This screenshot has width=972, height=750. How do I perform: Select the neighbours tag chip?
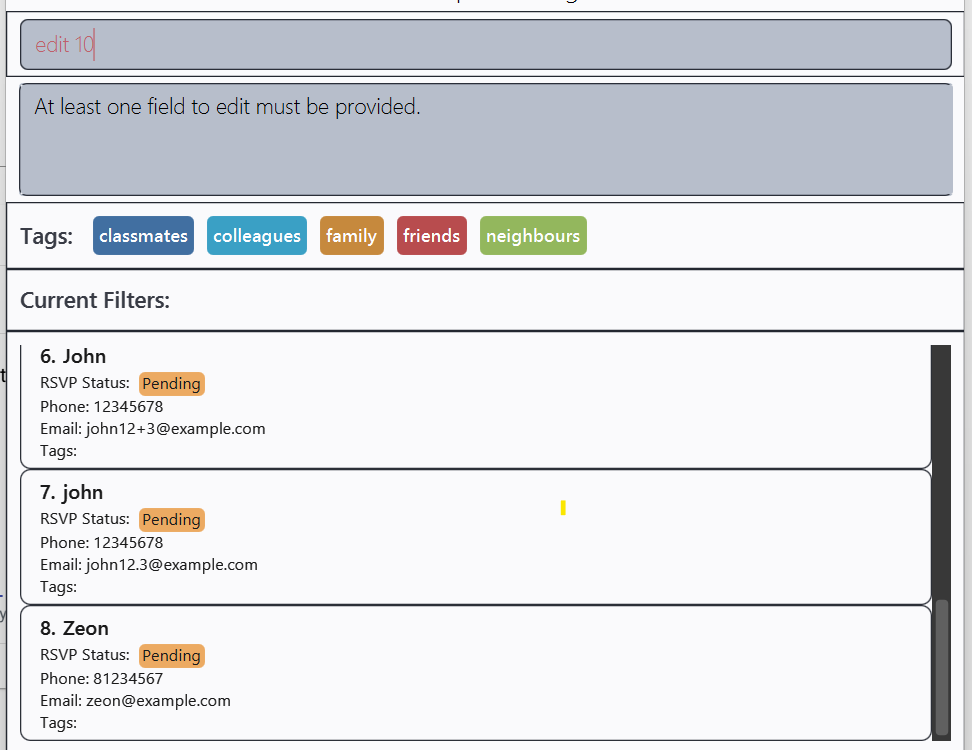pos(533,236)
